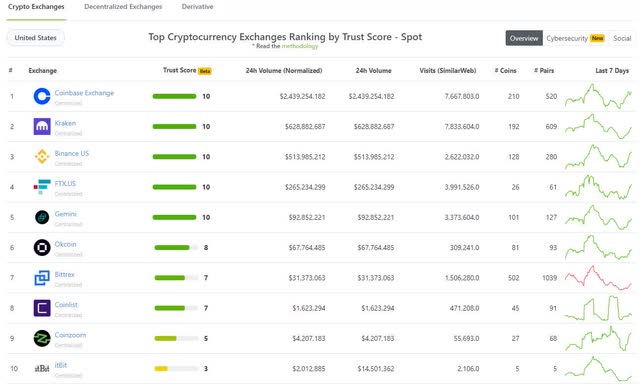Viewport: 640px width, 386px height.
Task: Open the Bittrex exchange link
Action: (x=64, y=275)
